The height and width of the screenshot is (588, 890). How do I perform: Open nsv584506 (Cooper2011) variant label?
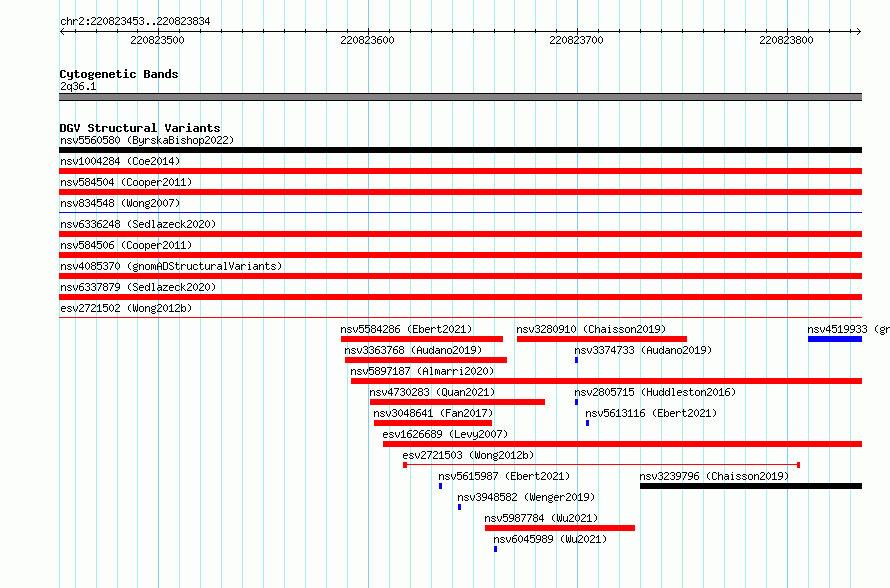[x=126, y=245]
